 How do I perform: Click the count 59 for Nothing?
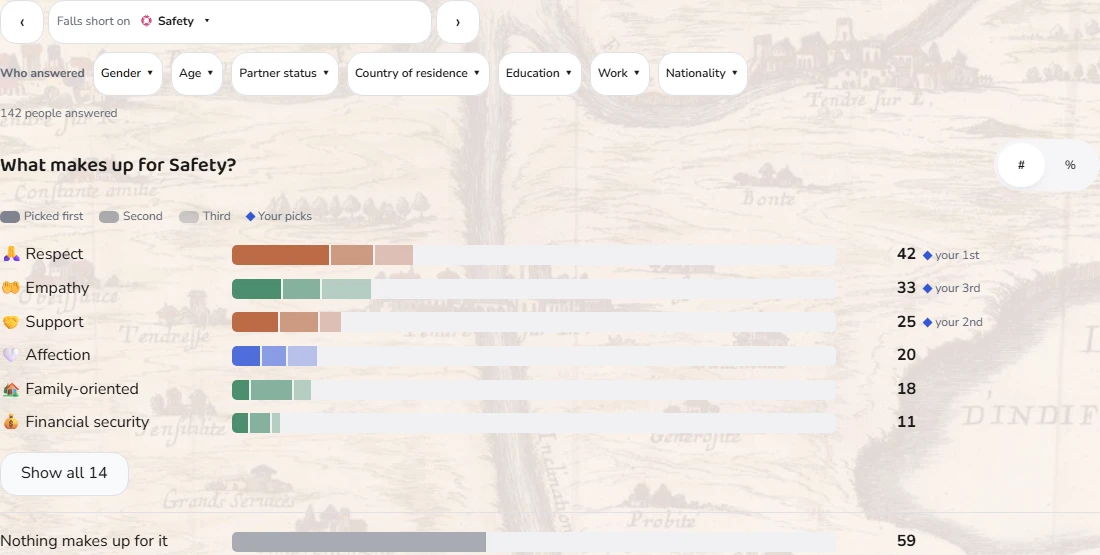pos(906,541)
